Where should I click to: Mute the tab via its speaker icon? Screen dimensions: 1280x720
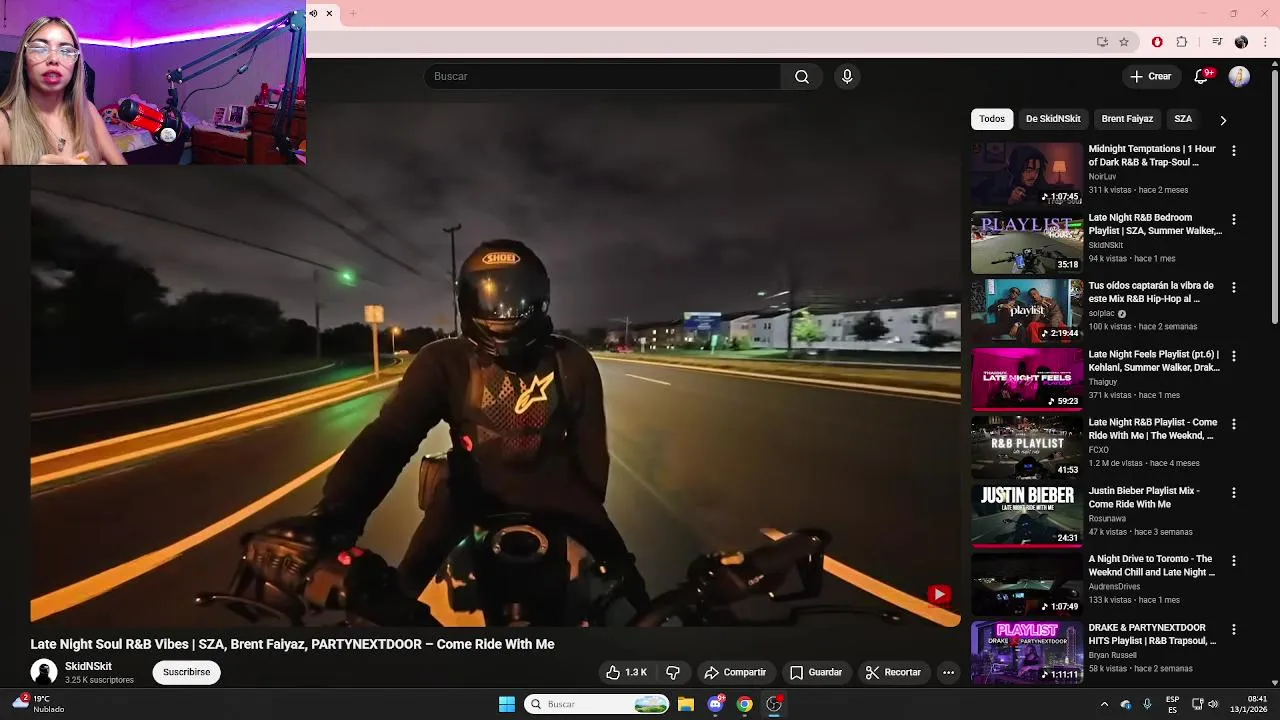313,13
